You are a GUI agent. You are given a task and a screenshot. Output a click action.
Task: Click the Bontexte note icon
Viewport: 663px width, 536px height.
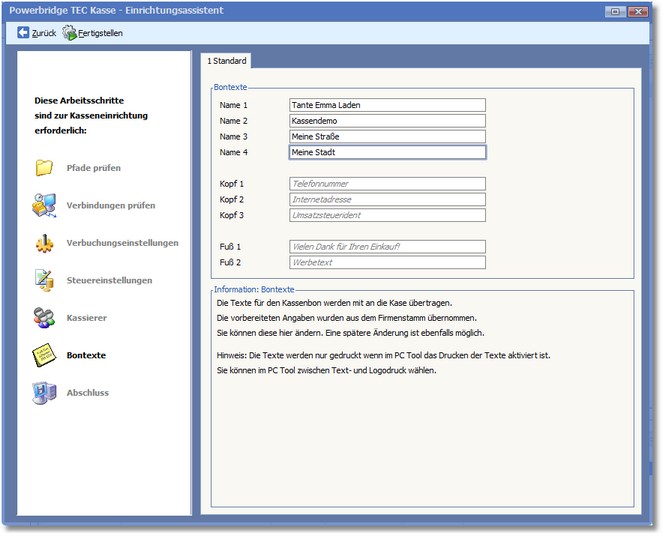click(44, 355)
